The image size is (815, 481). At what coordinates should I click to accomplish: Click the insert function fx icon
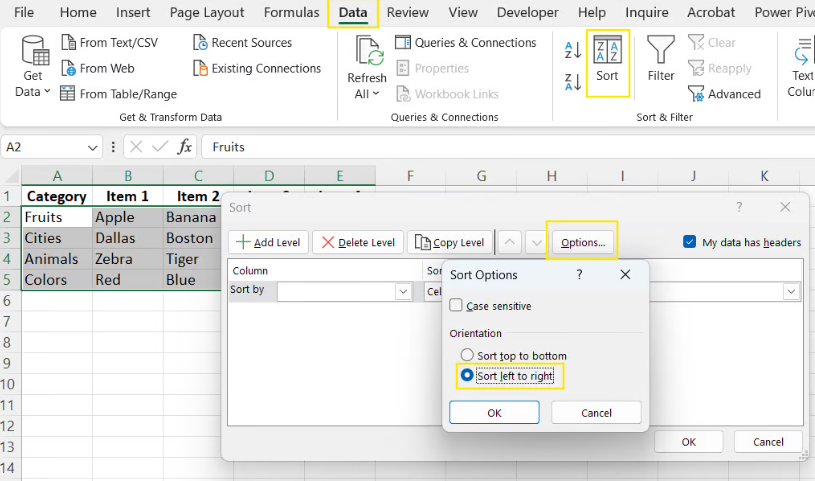tap(185, 147)
